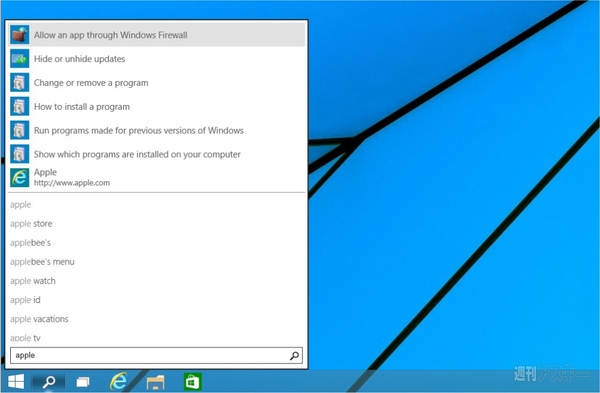Open Hide or unhide updates result

coord(157,59)
